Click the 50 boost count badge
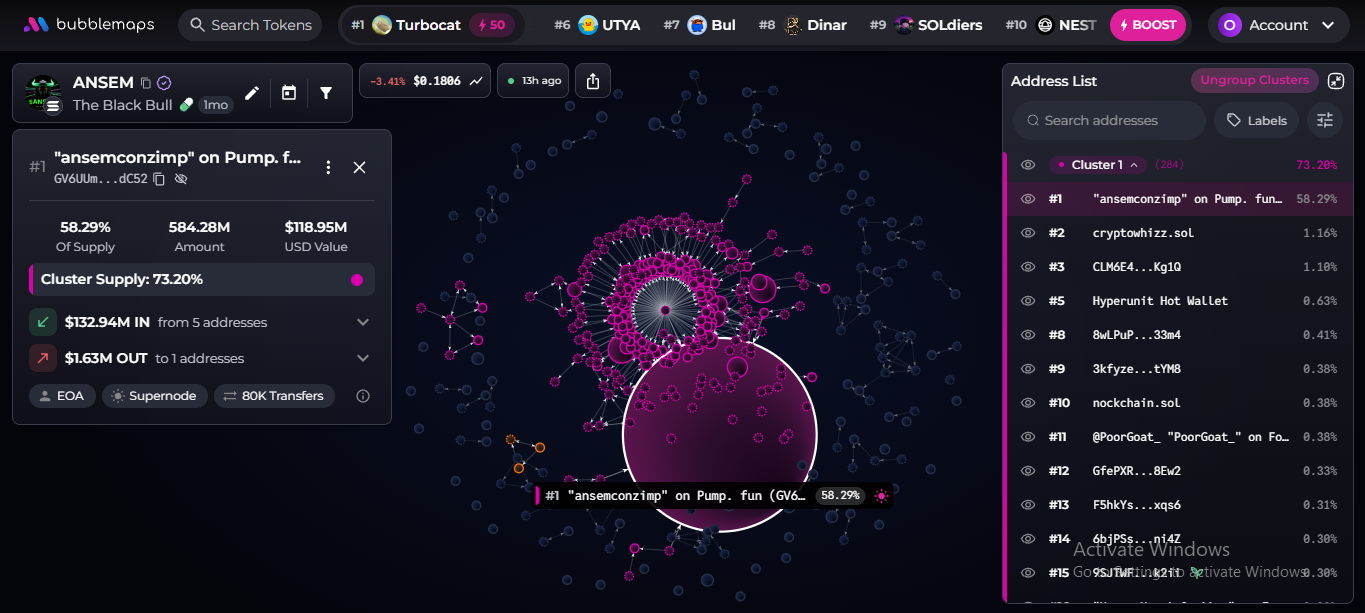This screenshot has height=613, width=1365. 492,25
